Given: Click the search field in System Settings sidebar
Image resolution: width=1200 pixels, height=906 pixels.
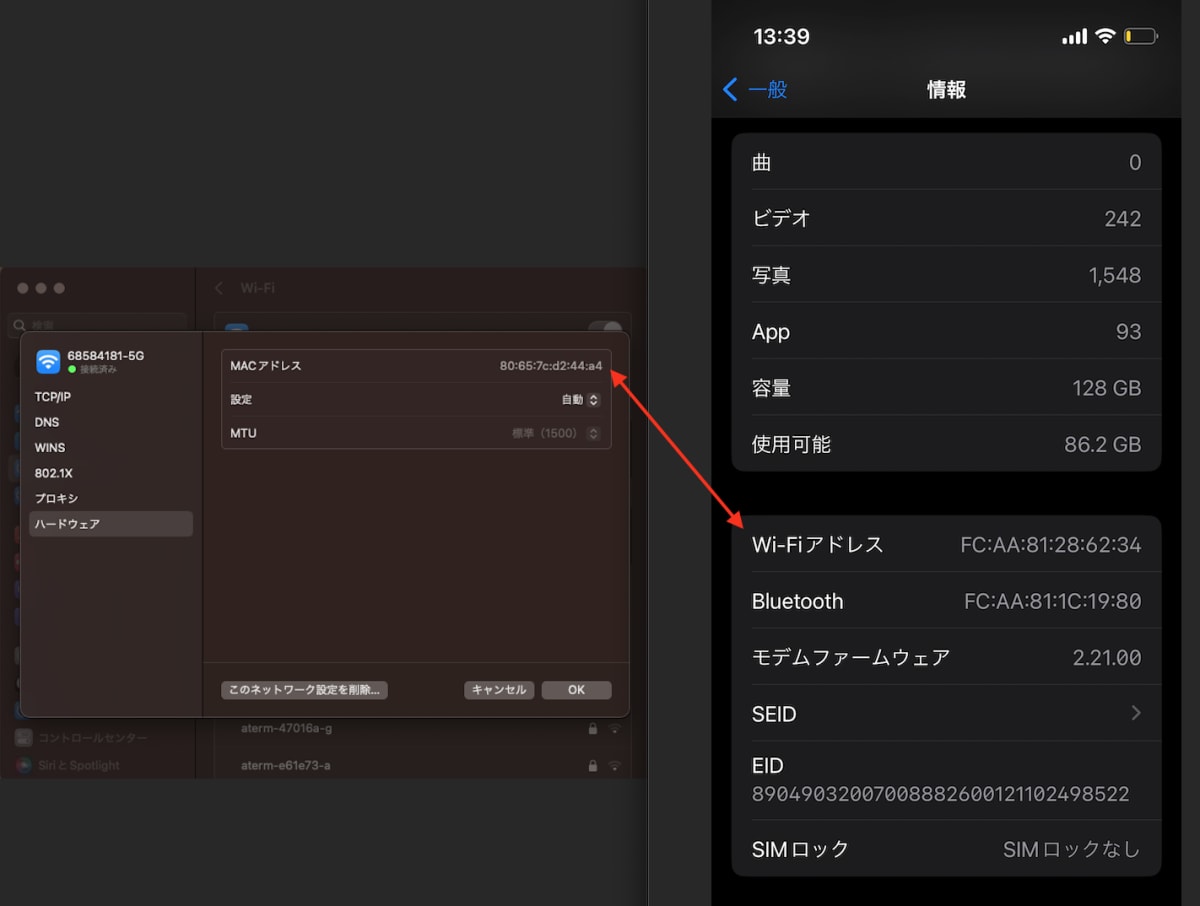Looking at the screenshot, I should pyautogui.click(x=98, y=324).
